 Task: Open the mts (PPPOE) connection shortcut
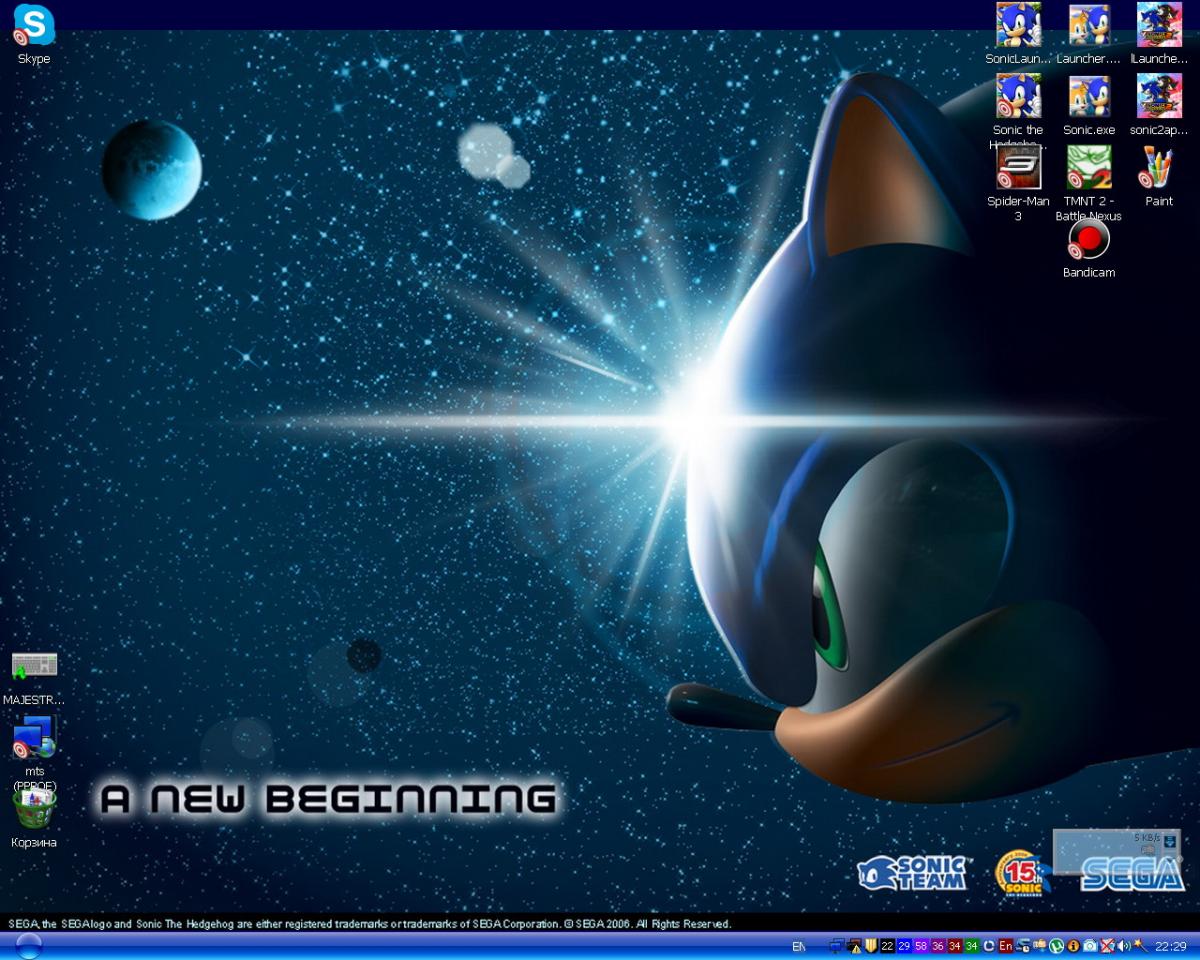coord(34,738)
